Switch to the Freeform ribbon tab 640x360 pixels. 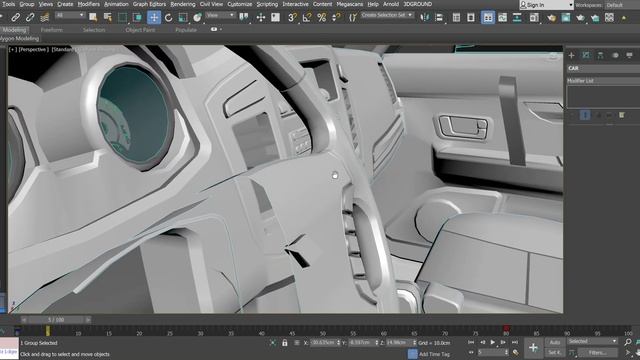click(51, 30)
